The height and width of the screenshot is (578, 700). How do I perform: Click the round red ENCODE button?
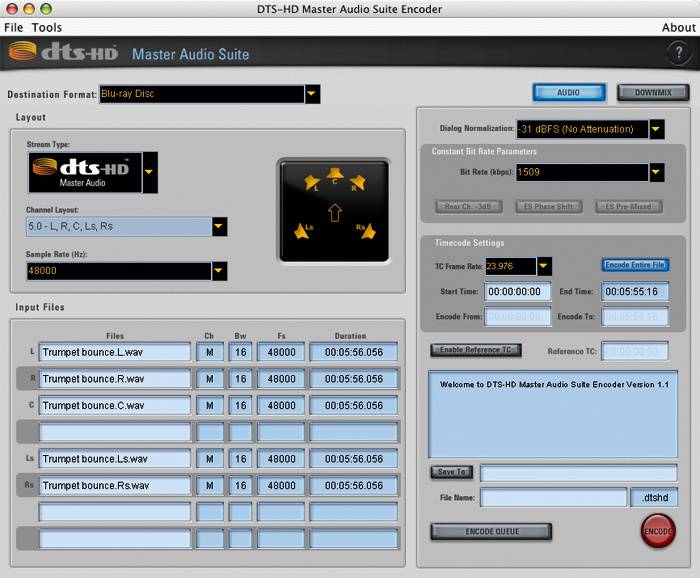(658, 531)
